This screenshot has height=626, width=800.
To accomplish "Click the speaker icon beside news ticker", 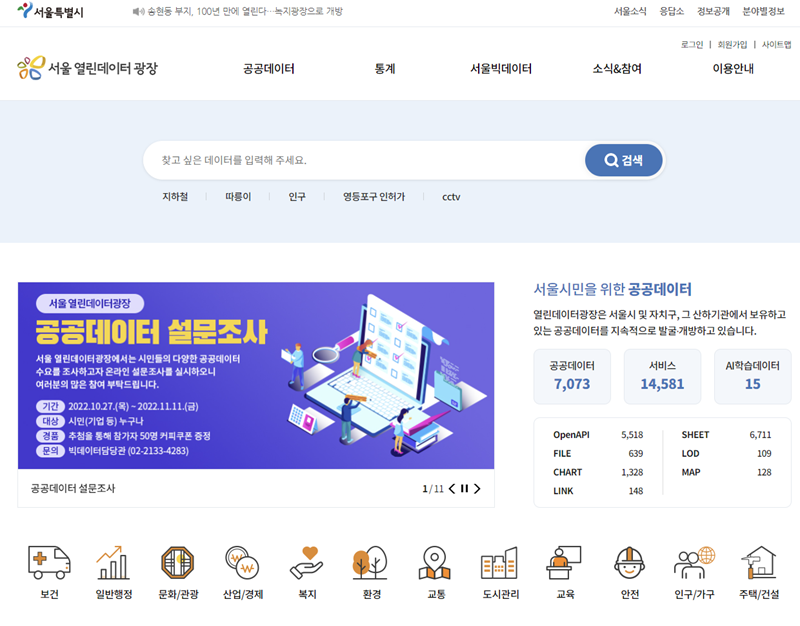I will (x=138, y=11).
